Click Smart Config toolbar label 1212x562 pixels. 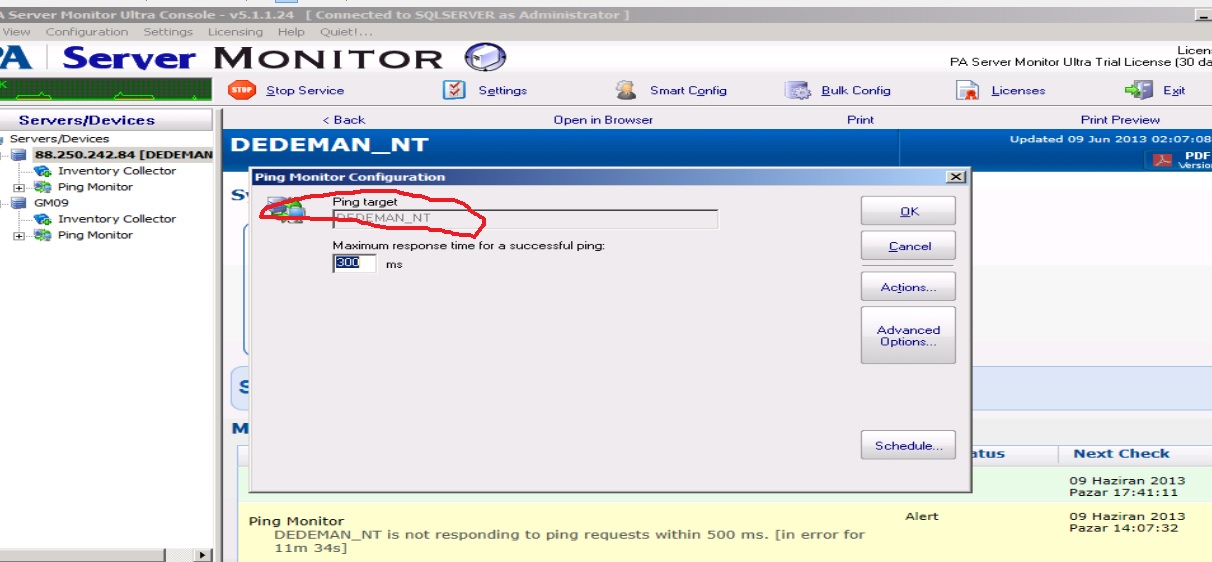tap(688, 90)
